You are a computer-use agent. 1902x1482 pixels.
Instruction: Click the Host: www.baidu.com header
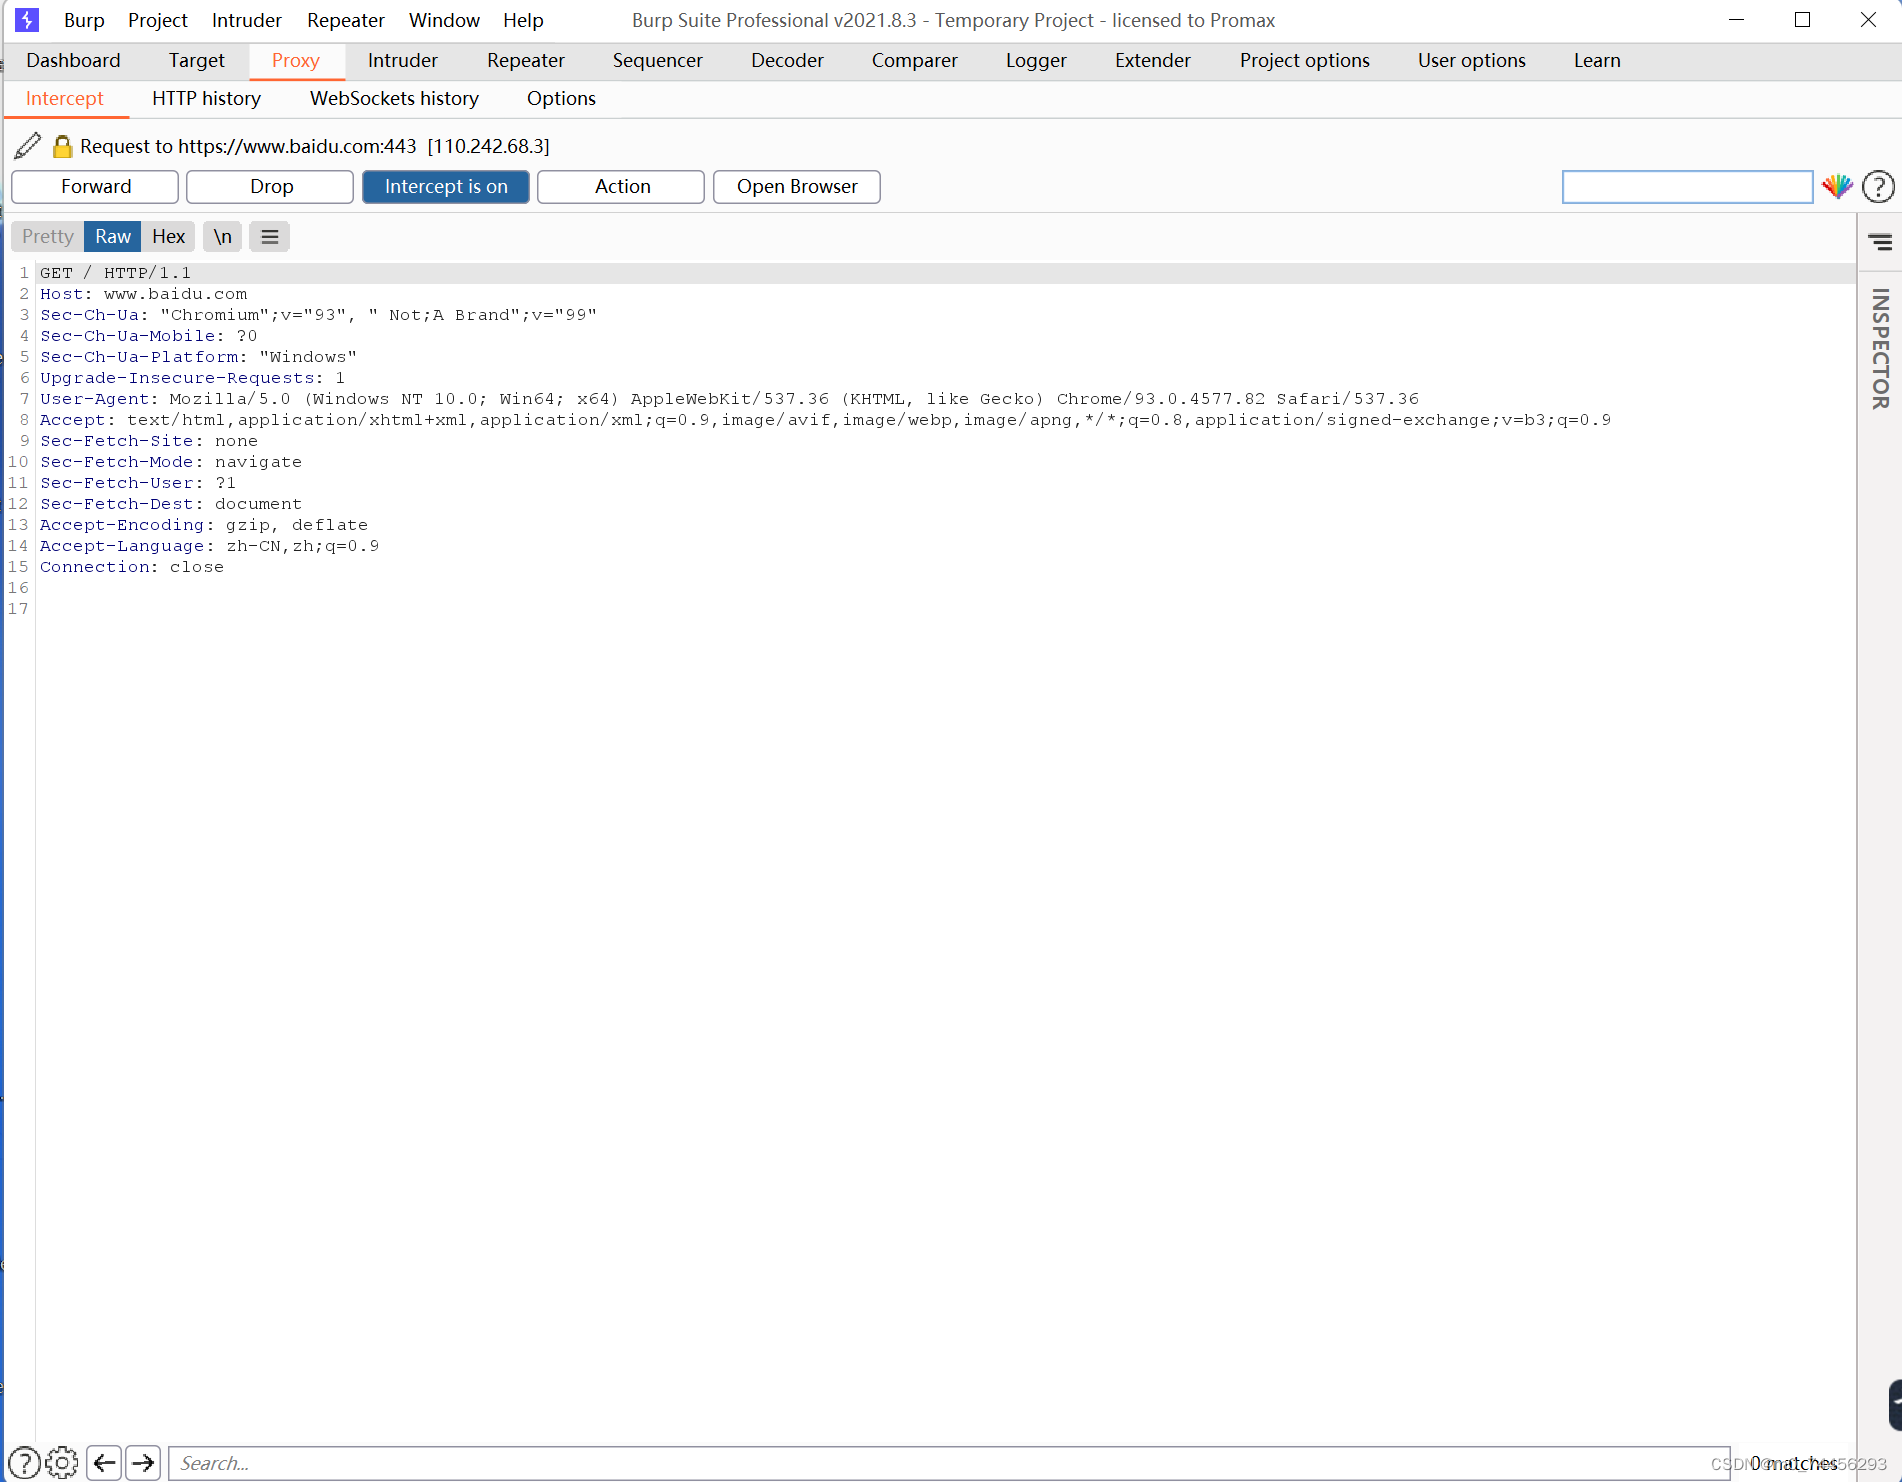[x=143, y=294]
